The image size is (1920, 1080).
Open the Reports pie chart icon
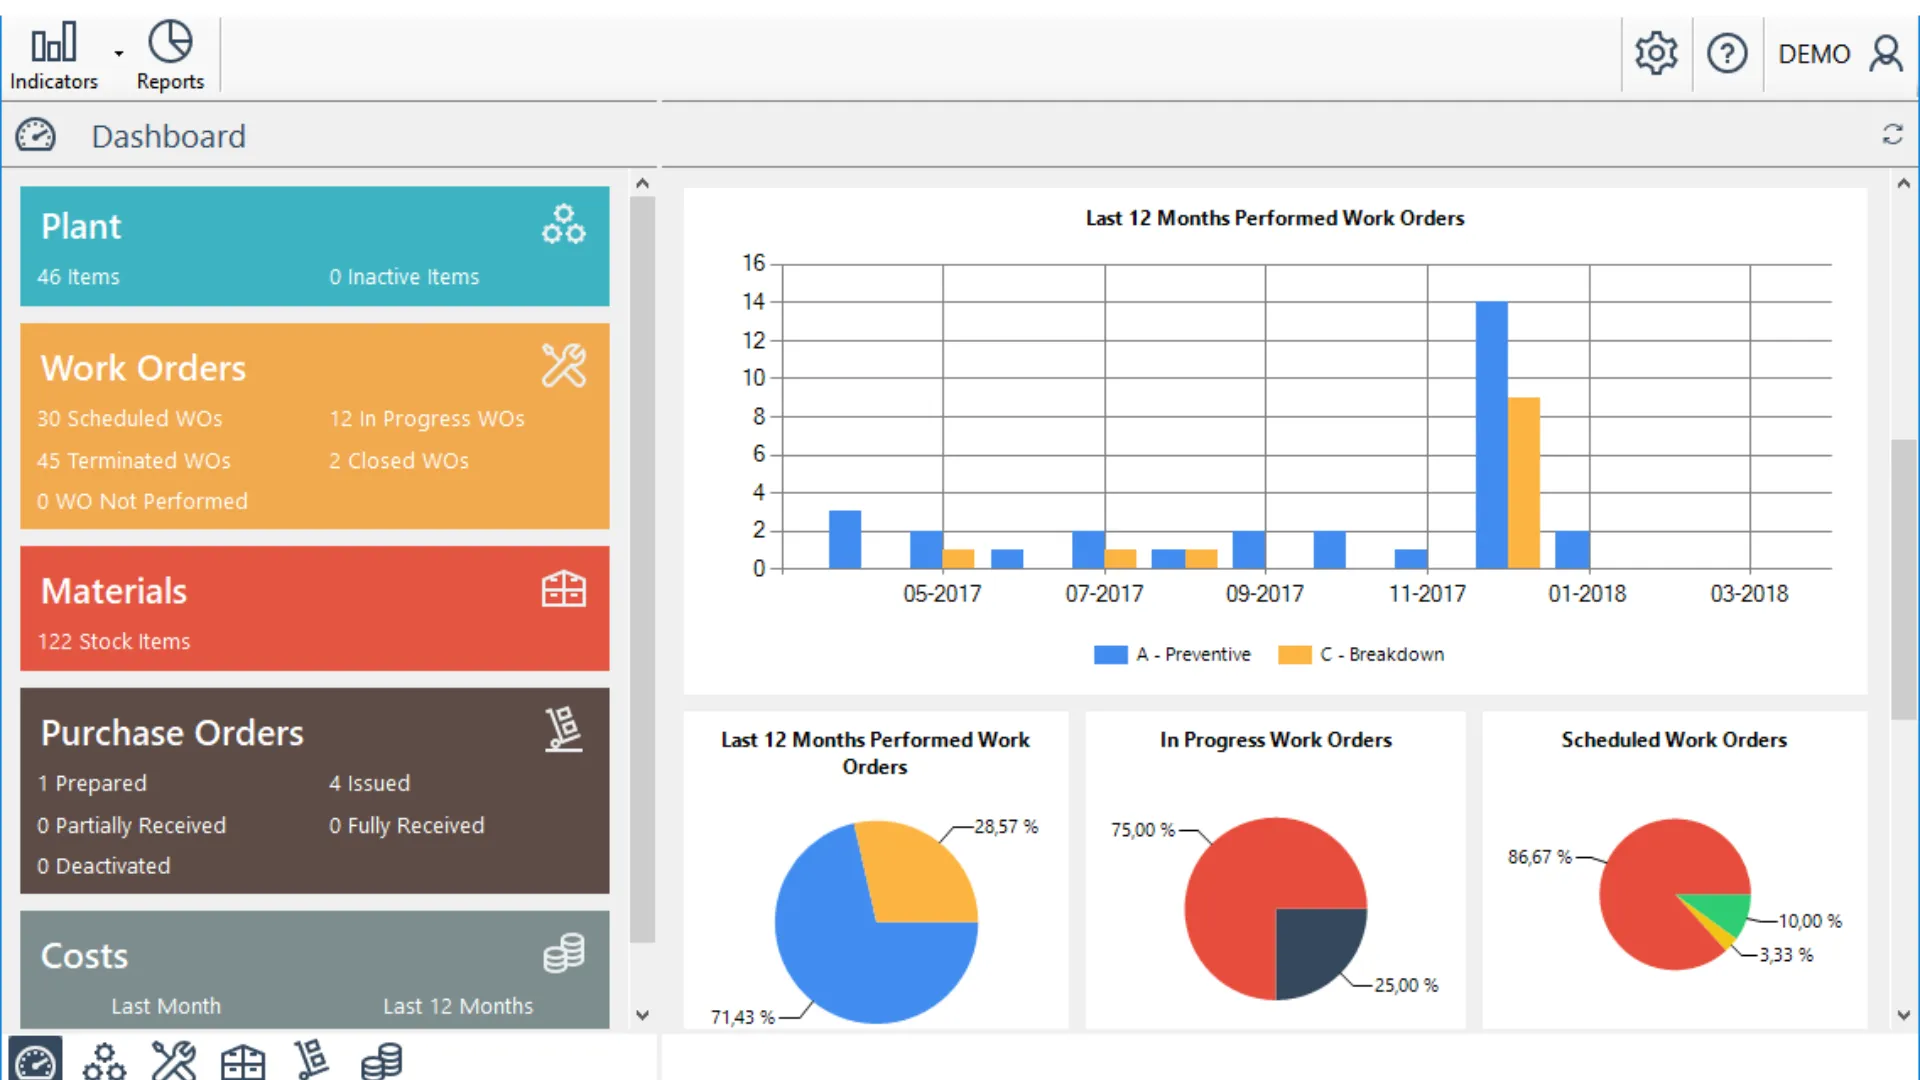[x=170, y=42]
